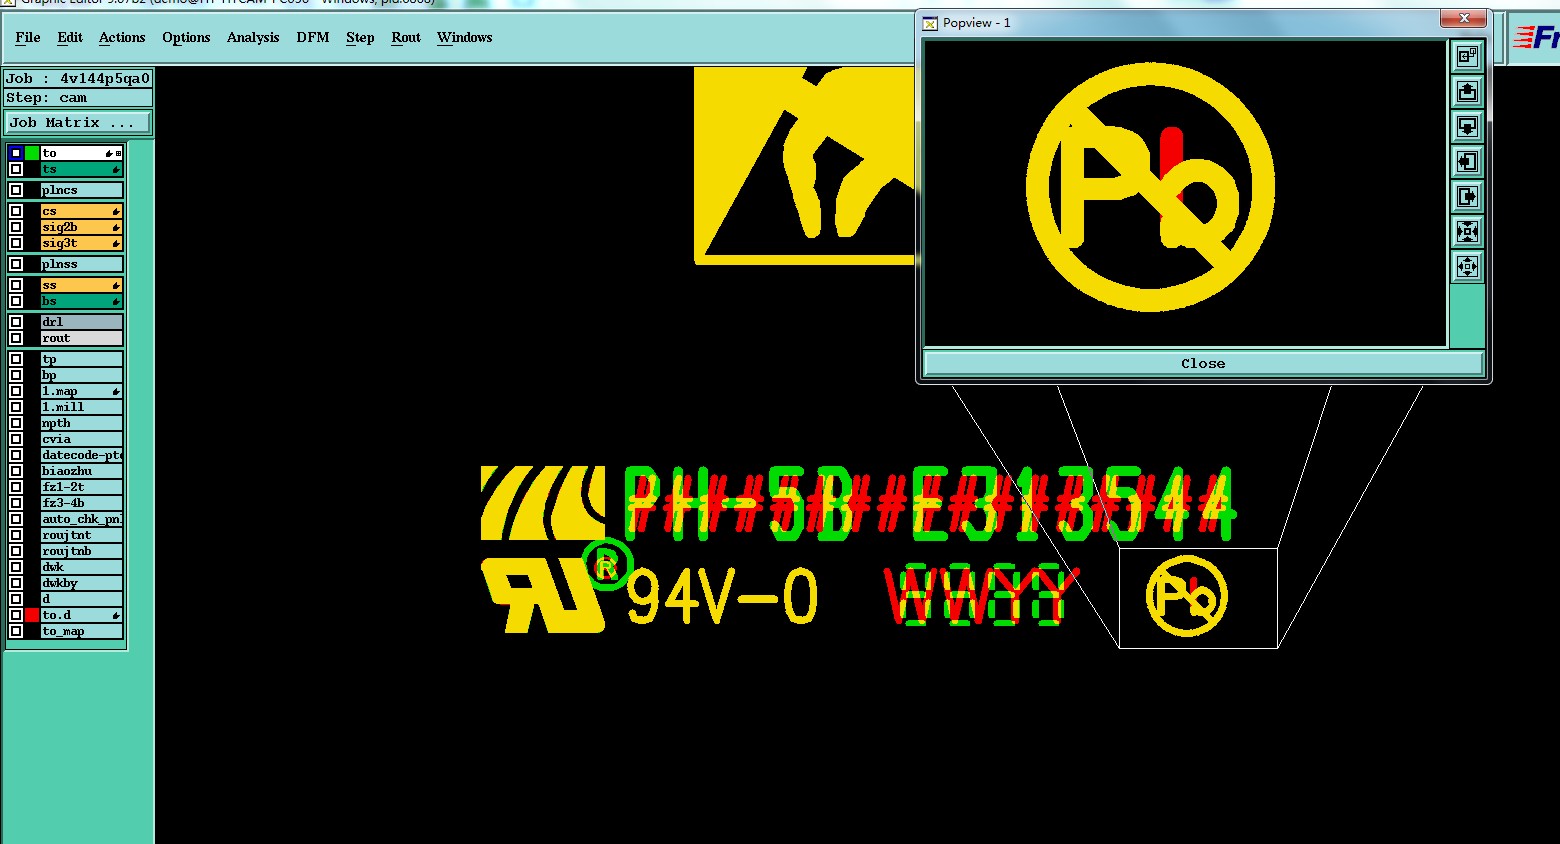Click the Close button in Popview
The height and width of the screenshot is (844, 1560).
coord(1203,363)
